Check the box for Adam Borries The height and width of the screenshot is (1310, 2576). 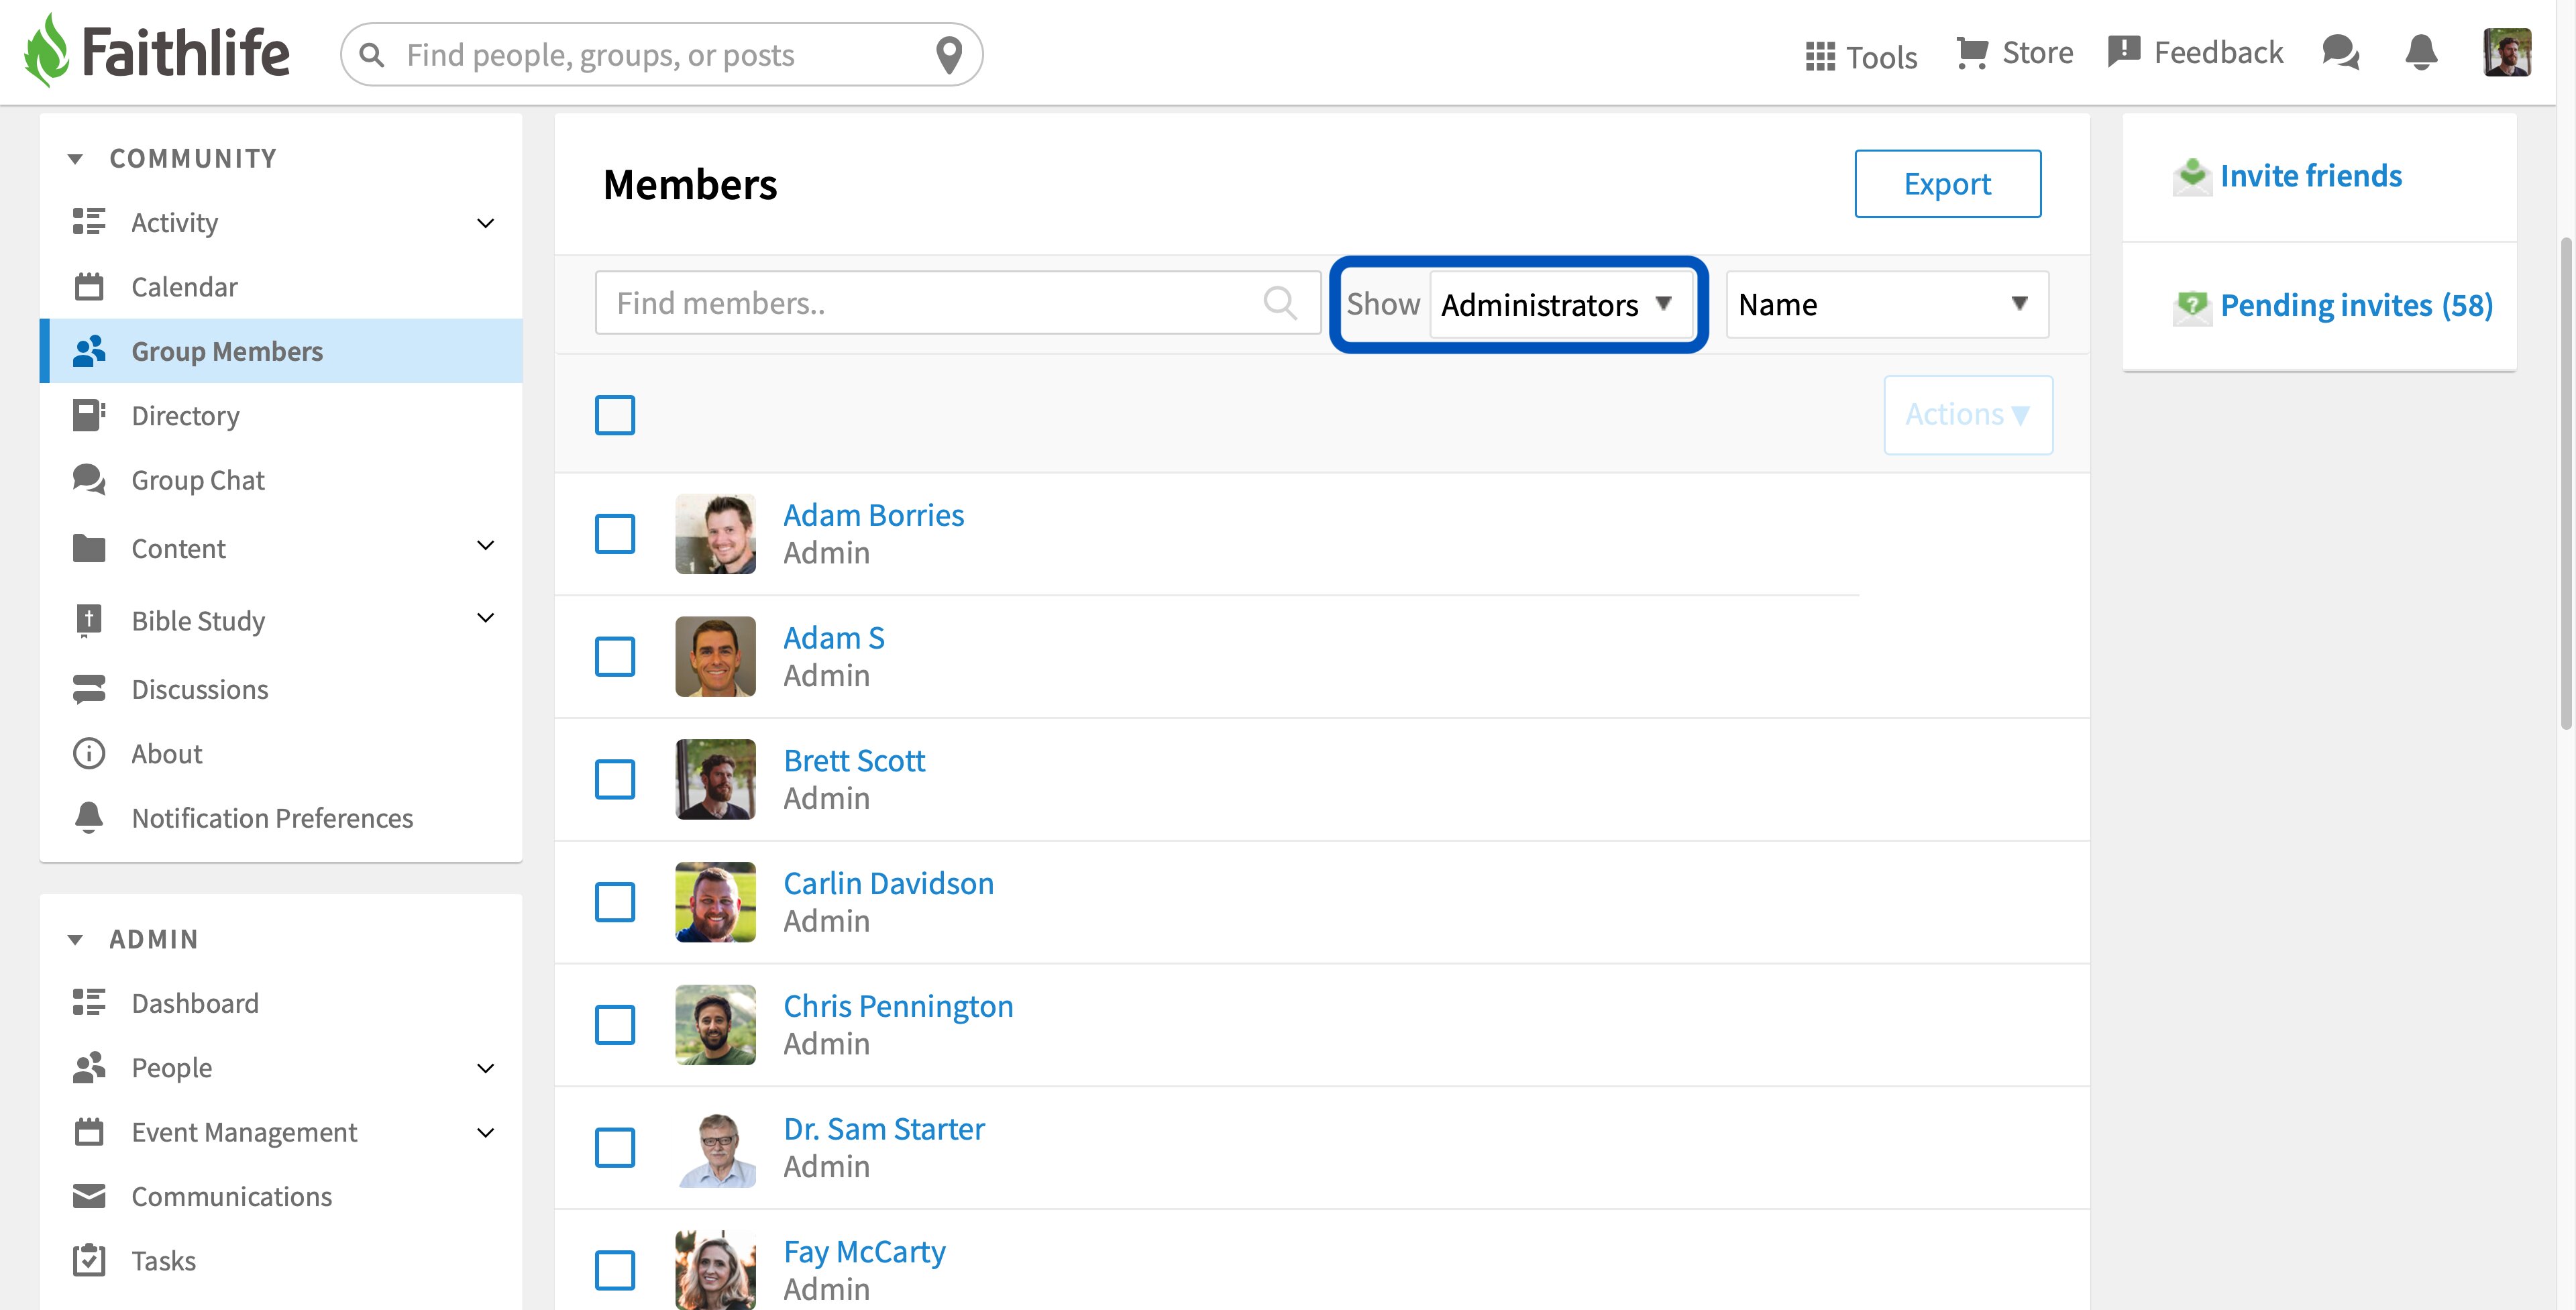coord(615,534)
